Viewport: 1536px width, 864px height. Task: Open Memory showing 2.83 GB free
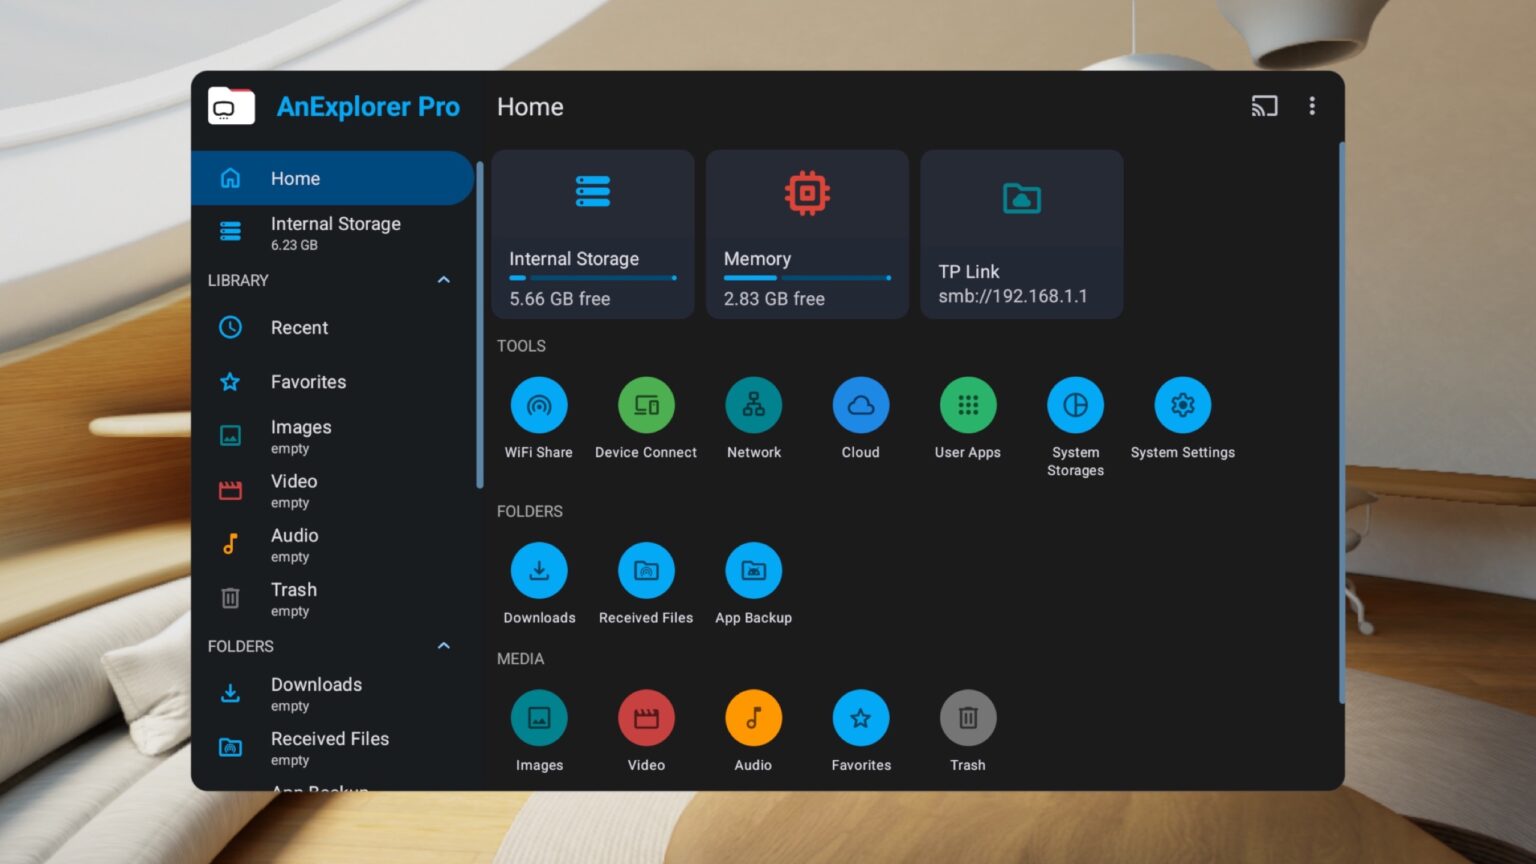pos(807,234)
